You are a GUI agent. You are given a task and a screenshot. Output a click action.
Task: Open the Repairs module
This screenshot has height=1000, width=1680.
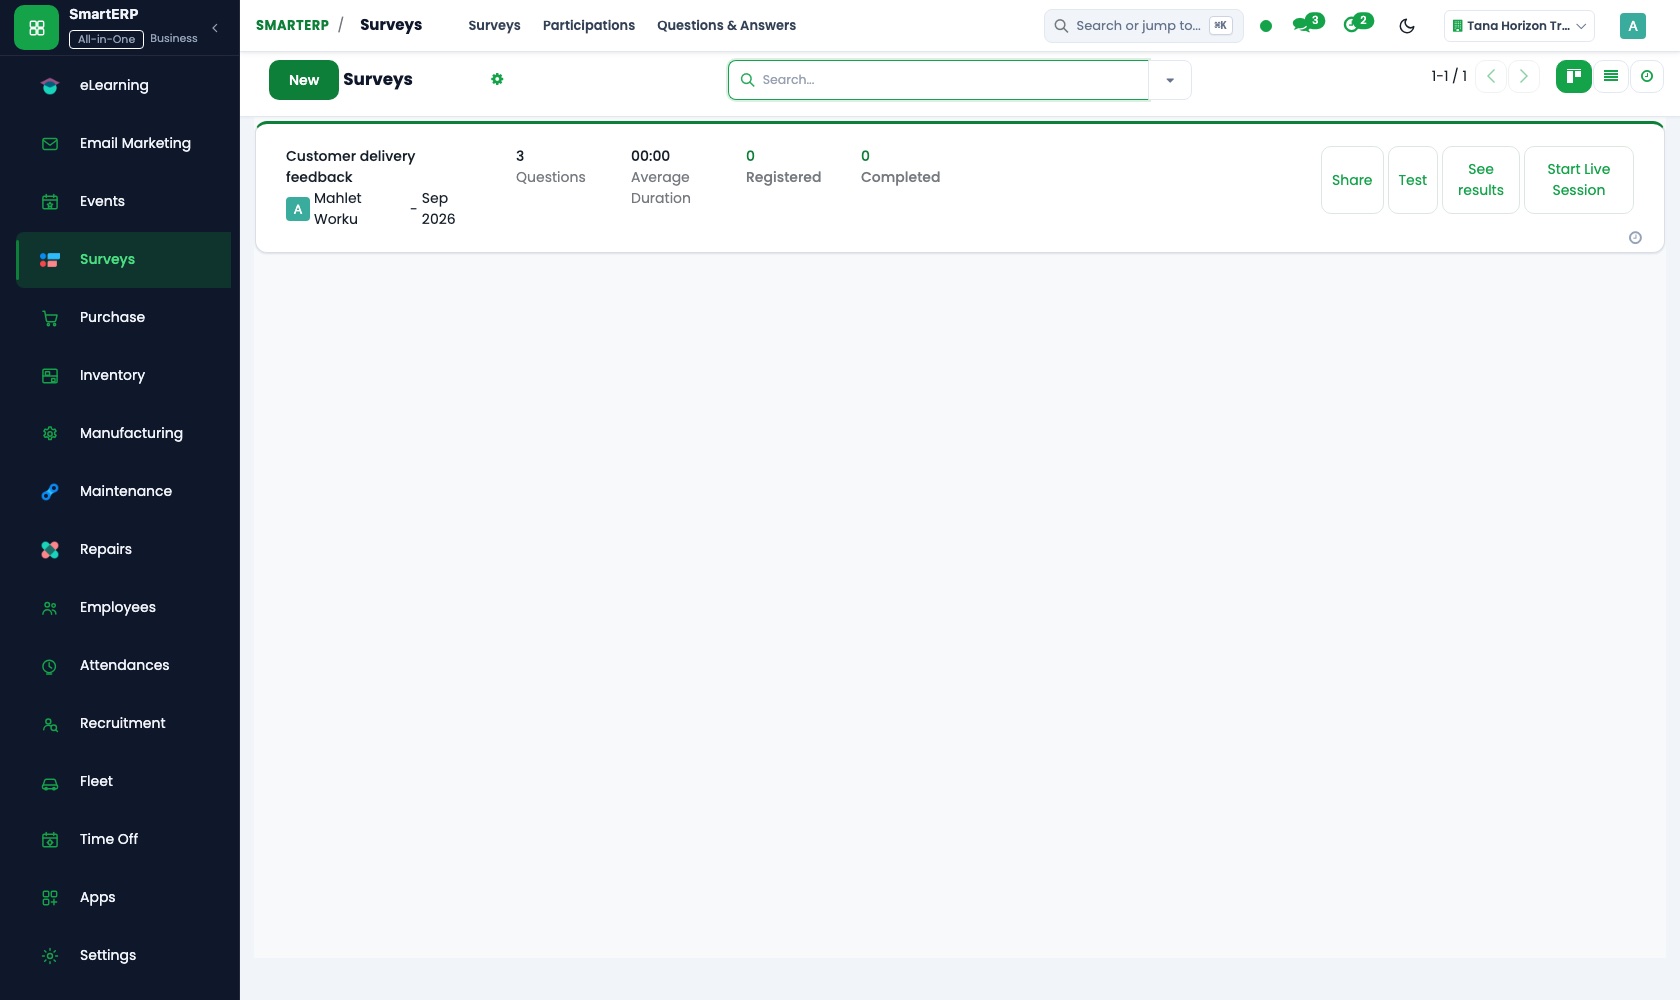124,549
